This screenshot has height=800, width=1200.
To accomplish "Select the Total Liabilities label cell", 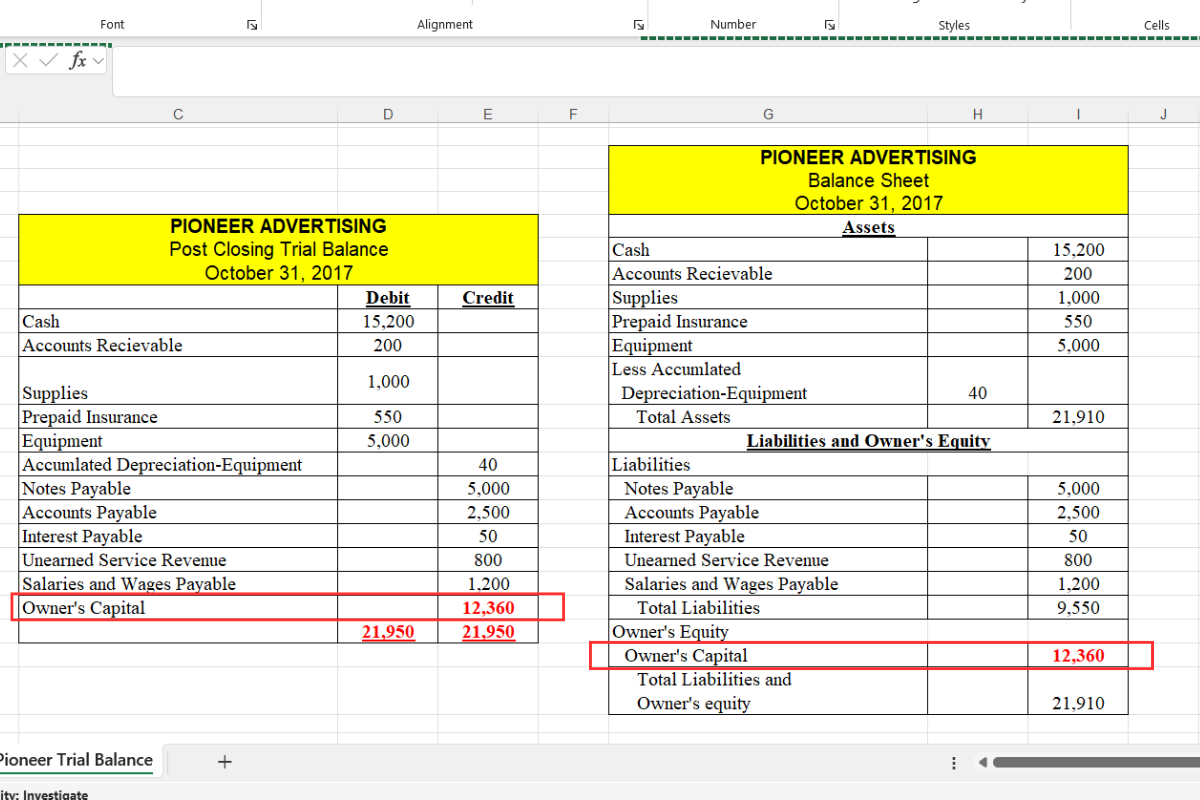I will 768,608.
